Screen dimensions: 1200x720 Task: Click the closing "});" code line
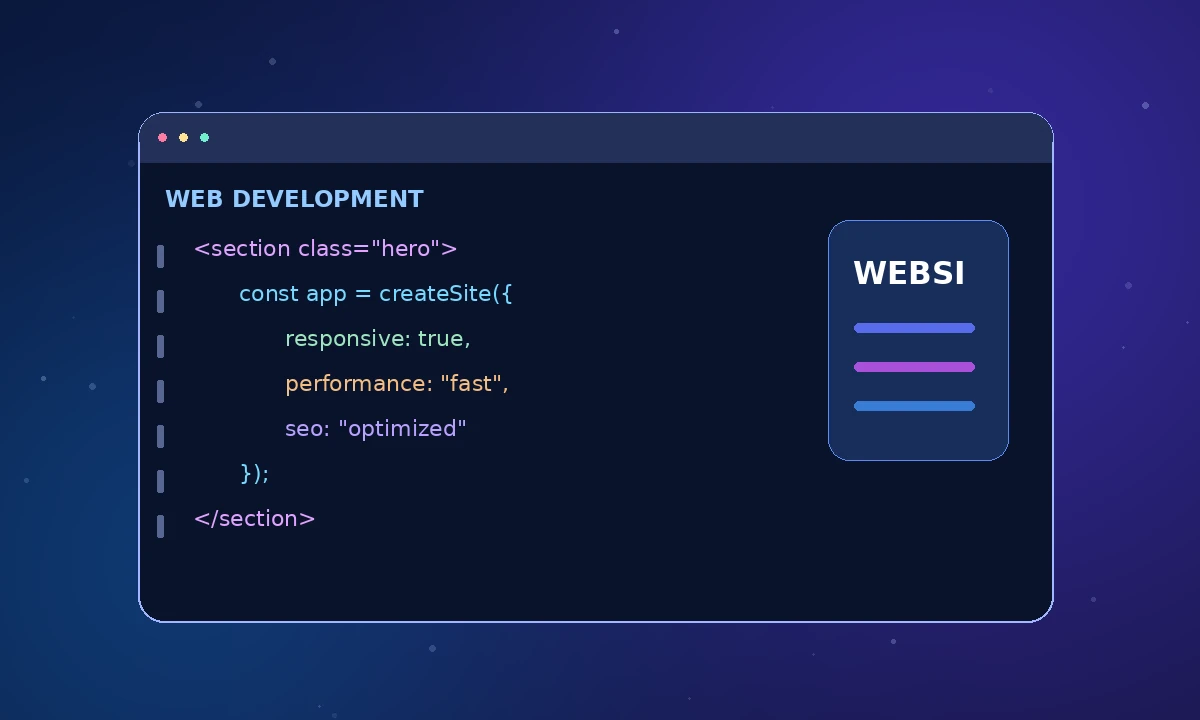coord(254,473)
